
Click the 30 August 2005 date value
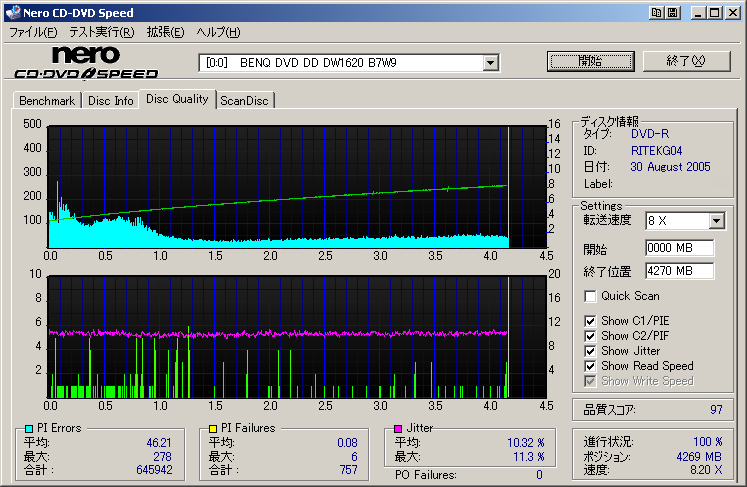[670, 167]
